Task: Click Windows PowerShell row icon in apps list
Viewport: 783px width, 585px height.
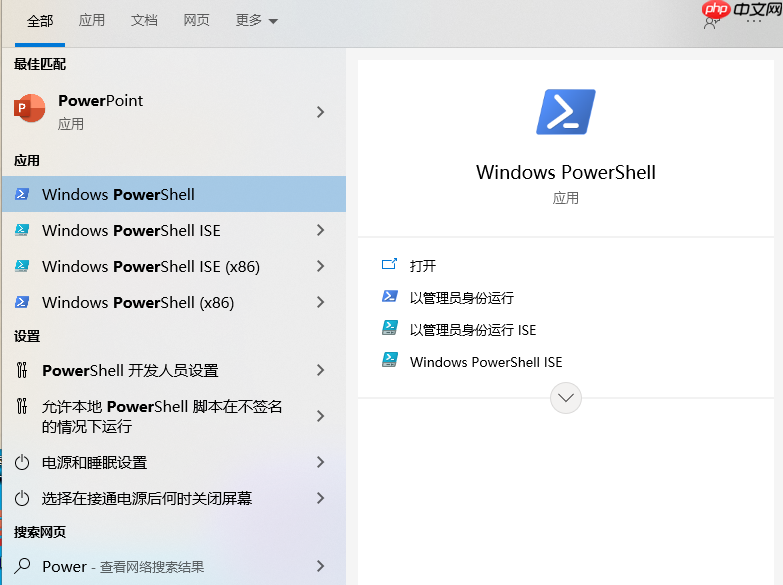Action: (22, 194)
